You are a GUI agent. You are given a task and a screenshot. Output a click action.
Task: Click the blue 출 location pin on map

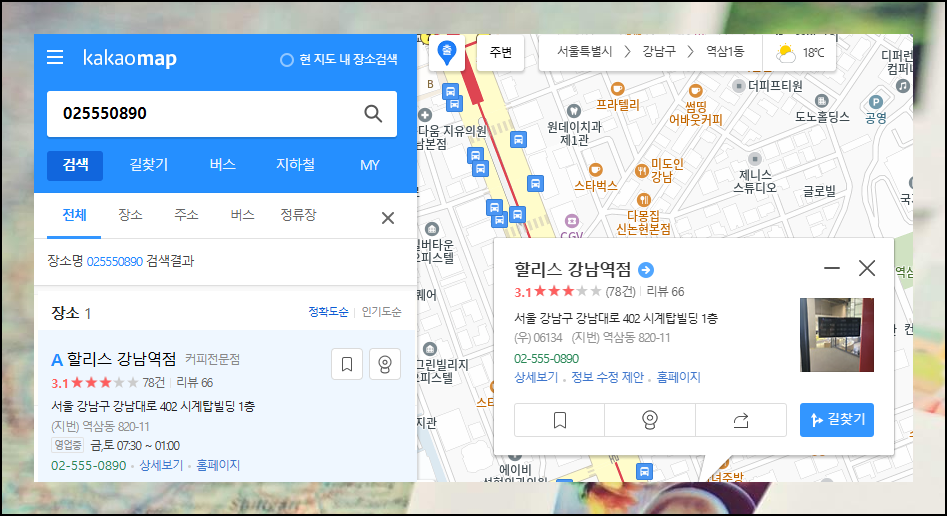tap(446, 52)
